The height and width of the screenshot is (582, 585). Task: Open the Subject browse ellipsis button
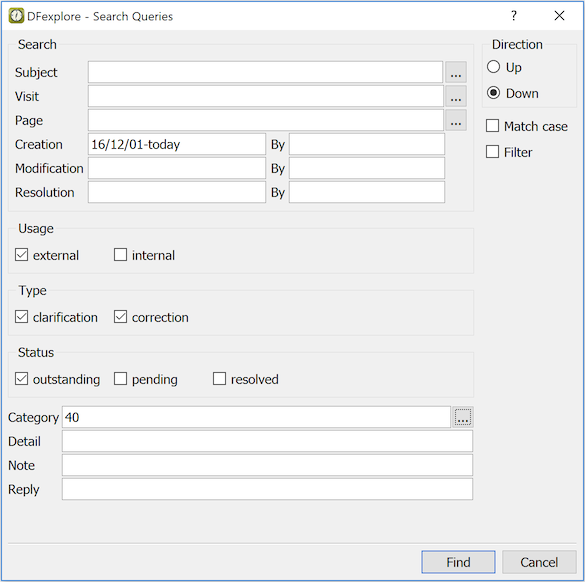[x=456, y=72]
